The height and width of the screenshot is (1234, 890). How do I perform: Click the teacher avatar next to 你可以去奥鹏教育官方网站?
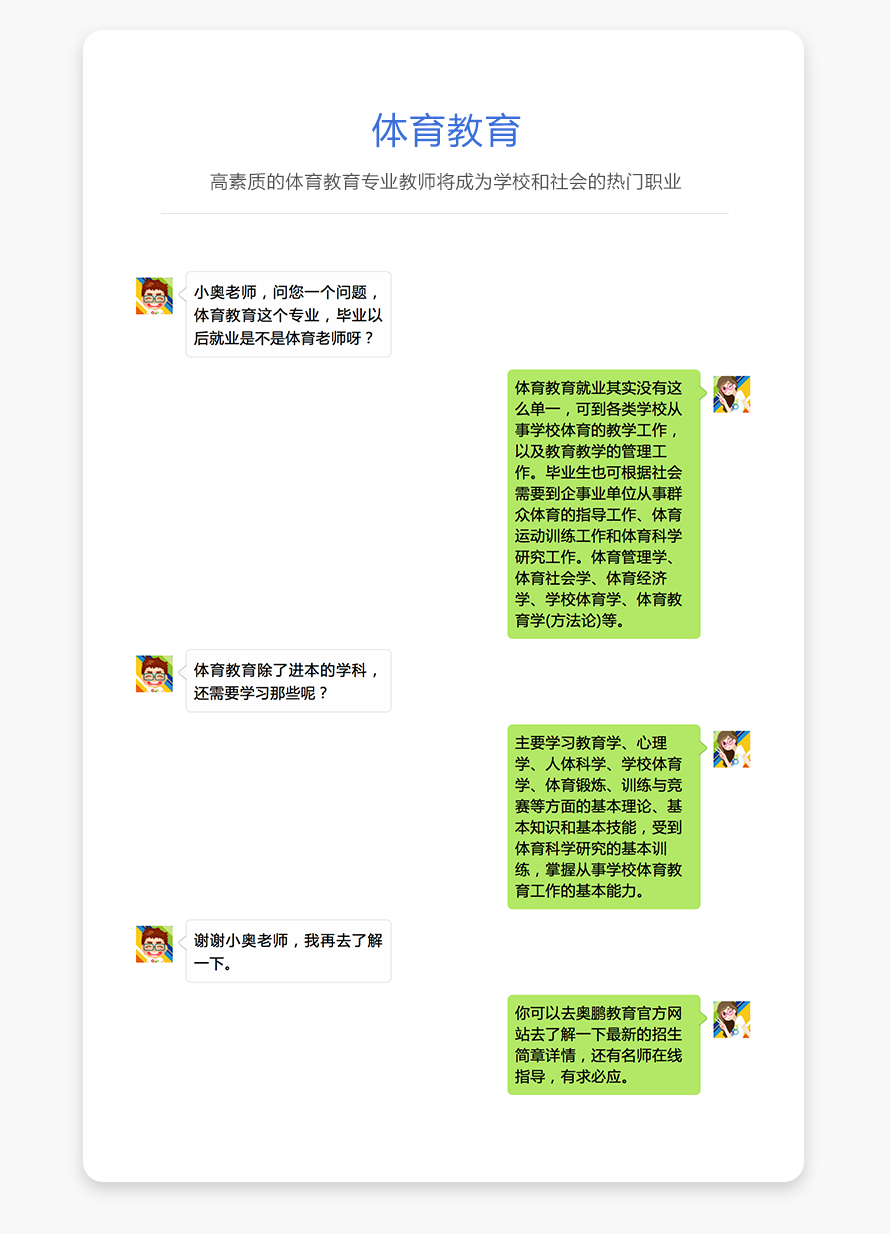(732, 1019)
